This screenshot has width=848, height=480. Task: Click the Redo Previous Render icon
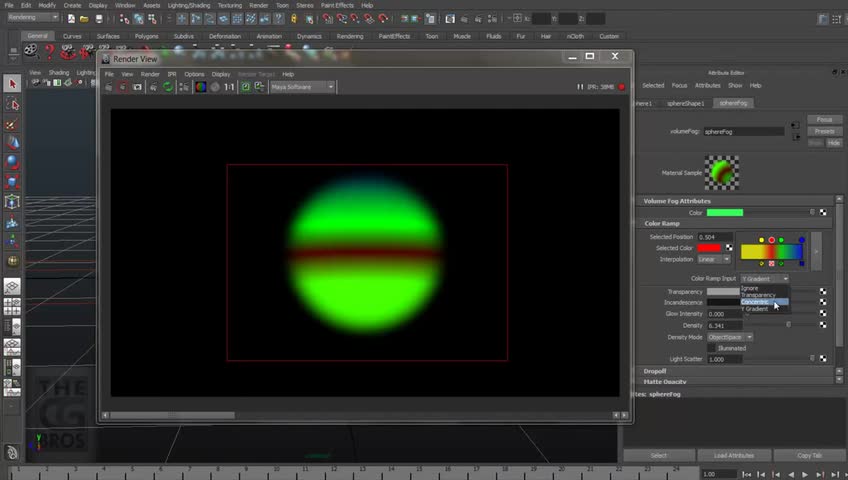109,87
